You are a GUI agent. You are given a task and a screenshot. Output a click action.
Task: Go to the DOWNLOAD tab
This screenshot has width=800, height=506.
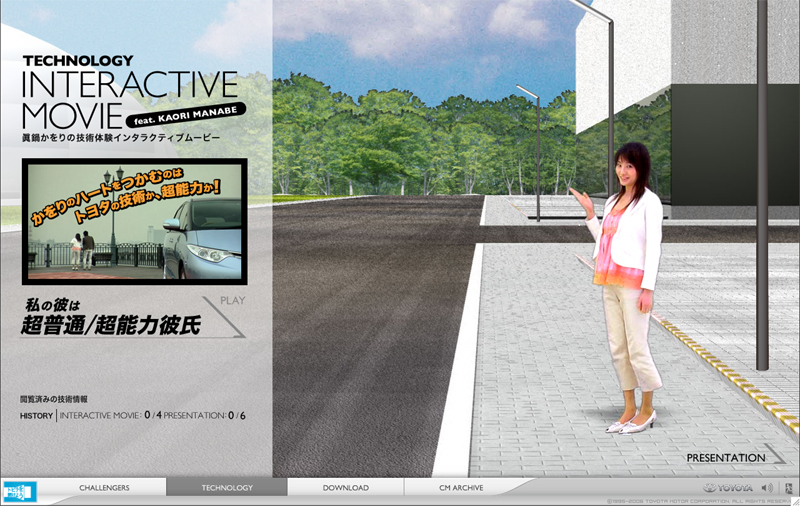[345, 488]
